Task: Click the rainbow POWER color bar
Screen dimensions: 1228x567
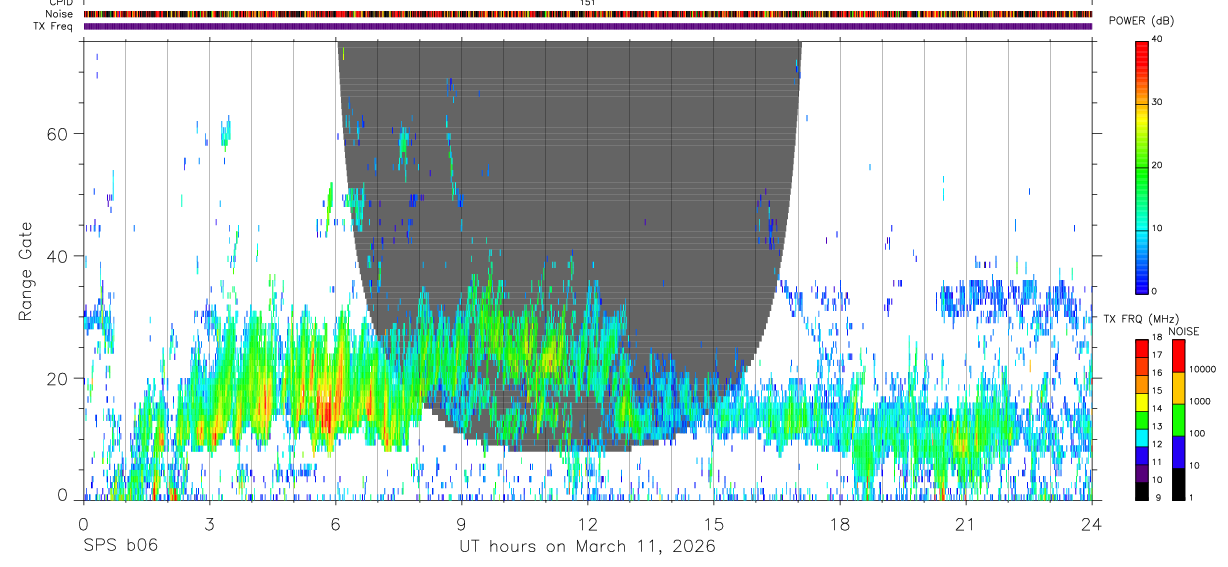Action: [x=1142, y=166]
